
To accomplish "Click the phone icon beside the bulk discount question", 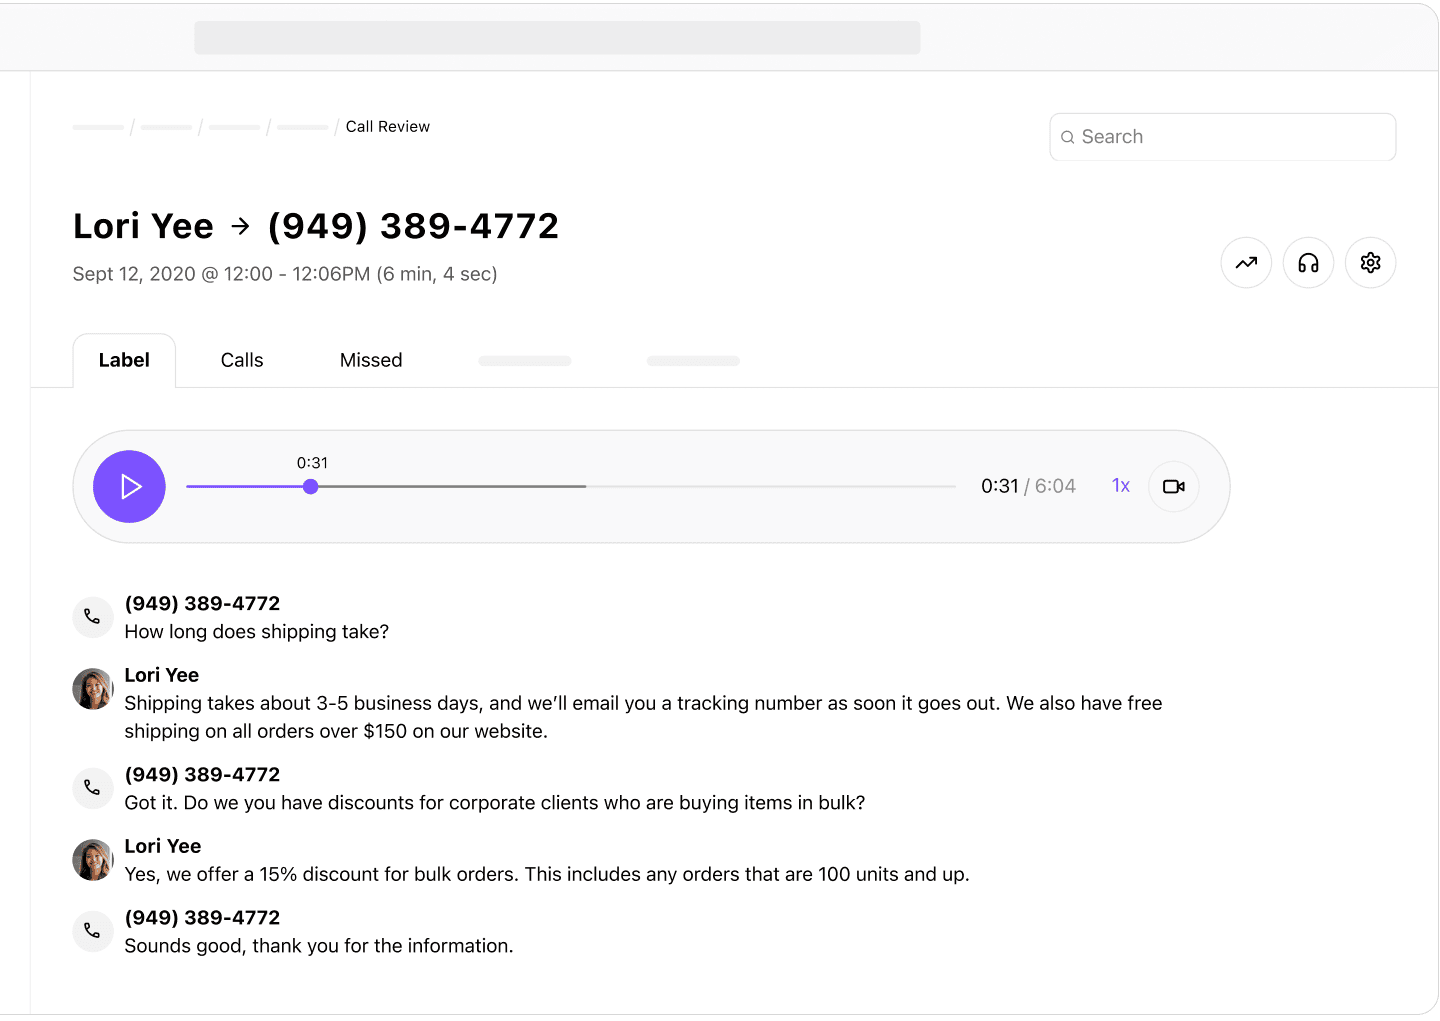I will click(93, 788).
